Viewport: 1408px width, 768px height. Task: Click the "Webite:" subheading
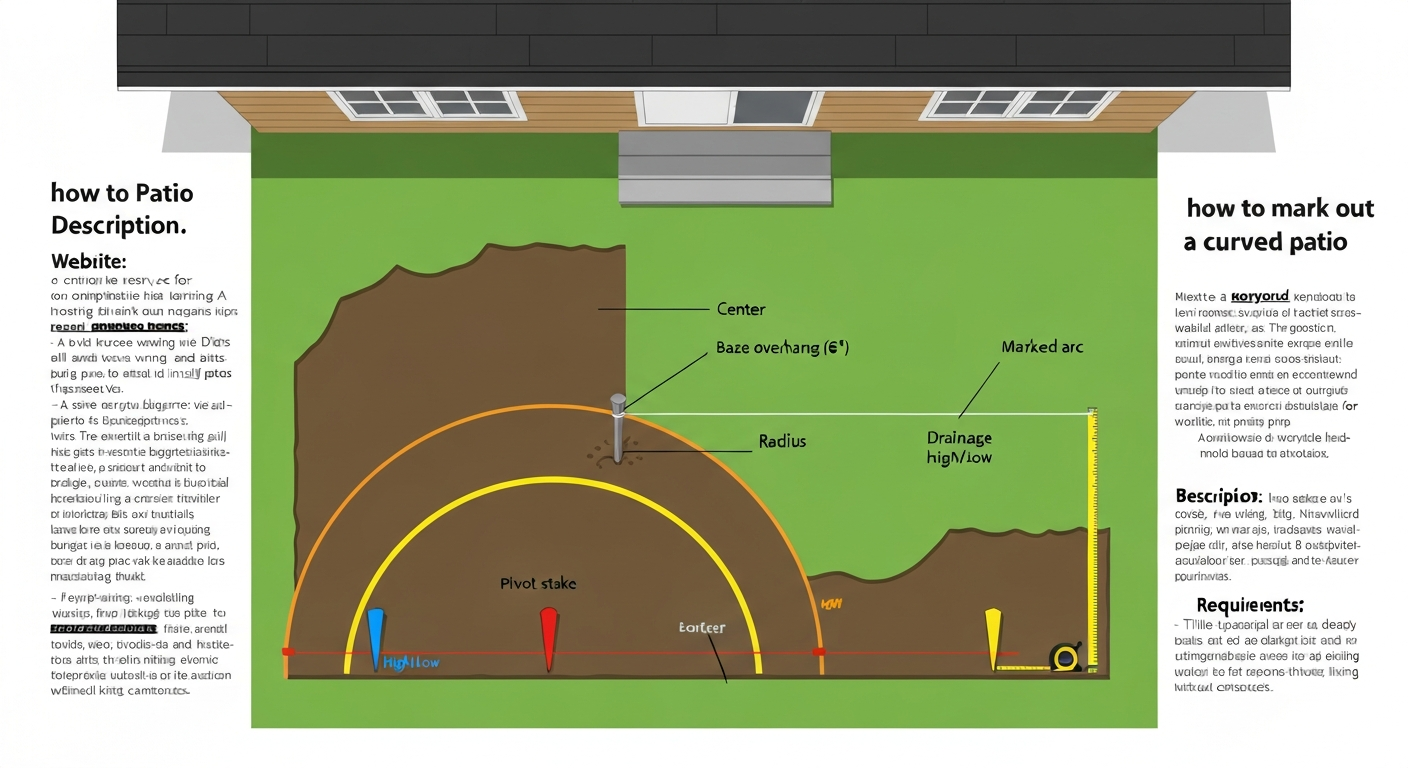88,261
